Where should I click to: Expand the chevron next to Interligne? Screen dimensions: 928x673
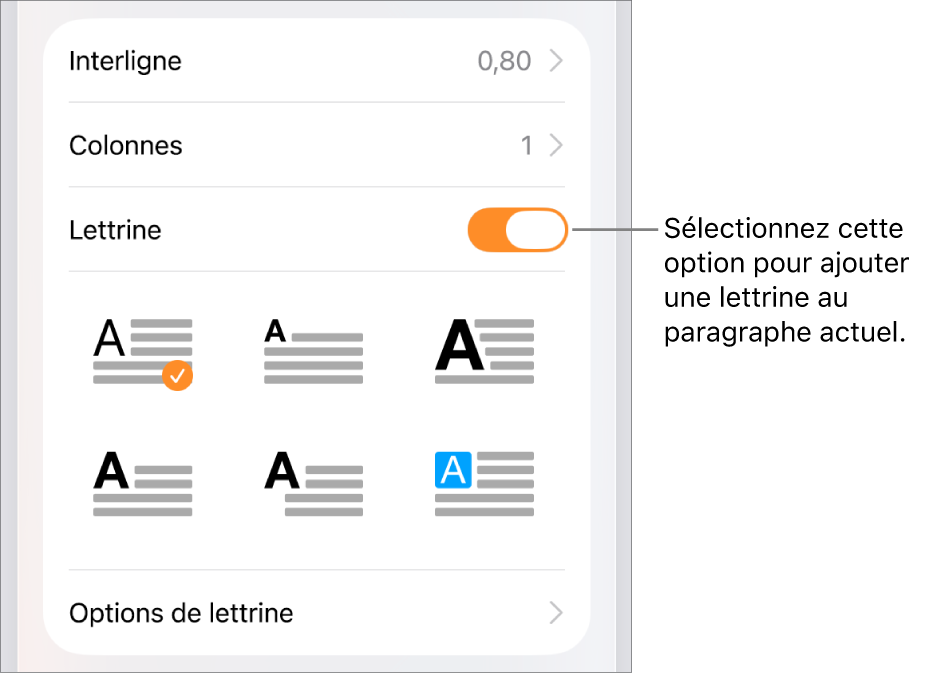click(x=556, y=61)
